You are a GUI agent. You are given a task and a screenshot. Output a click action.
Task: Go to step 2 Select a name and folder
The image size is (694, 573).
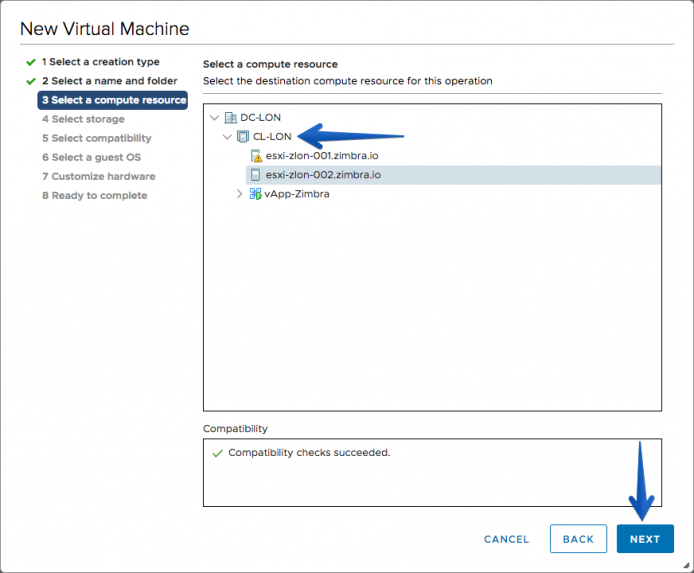[109, 81]
